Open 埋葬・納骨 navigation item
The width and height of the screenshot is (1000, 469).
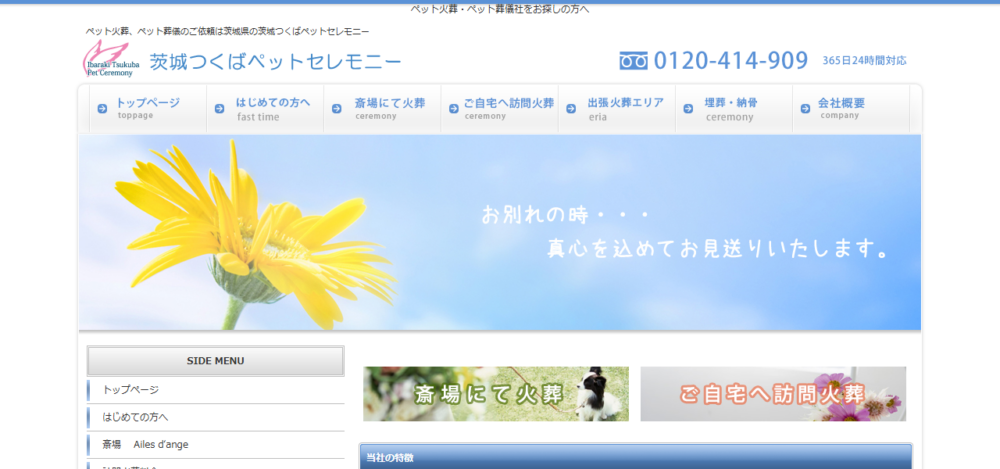pos(734,108)
